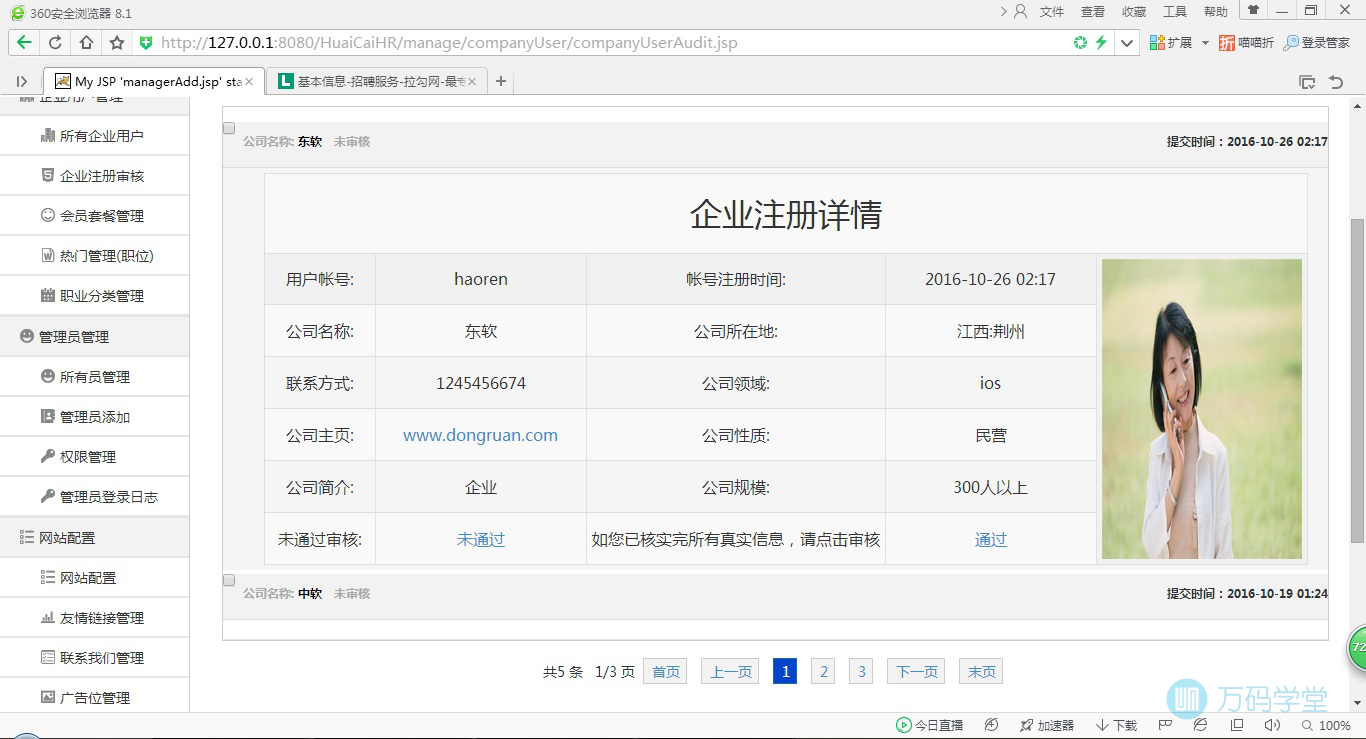1366x739 pixels.
Task: Open a new tab with plus button
Action: click(501, 81)
